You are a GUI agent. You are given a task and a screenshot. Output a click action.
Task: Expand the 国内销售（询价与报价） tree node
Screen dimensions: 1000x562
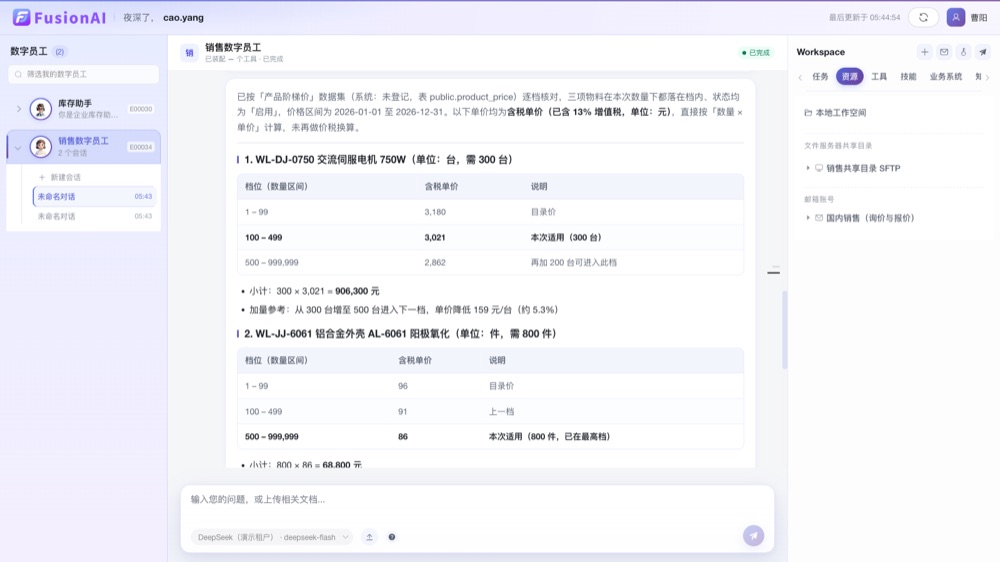[x=808, y=218]
